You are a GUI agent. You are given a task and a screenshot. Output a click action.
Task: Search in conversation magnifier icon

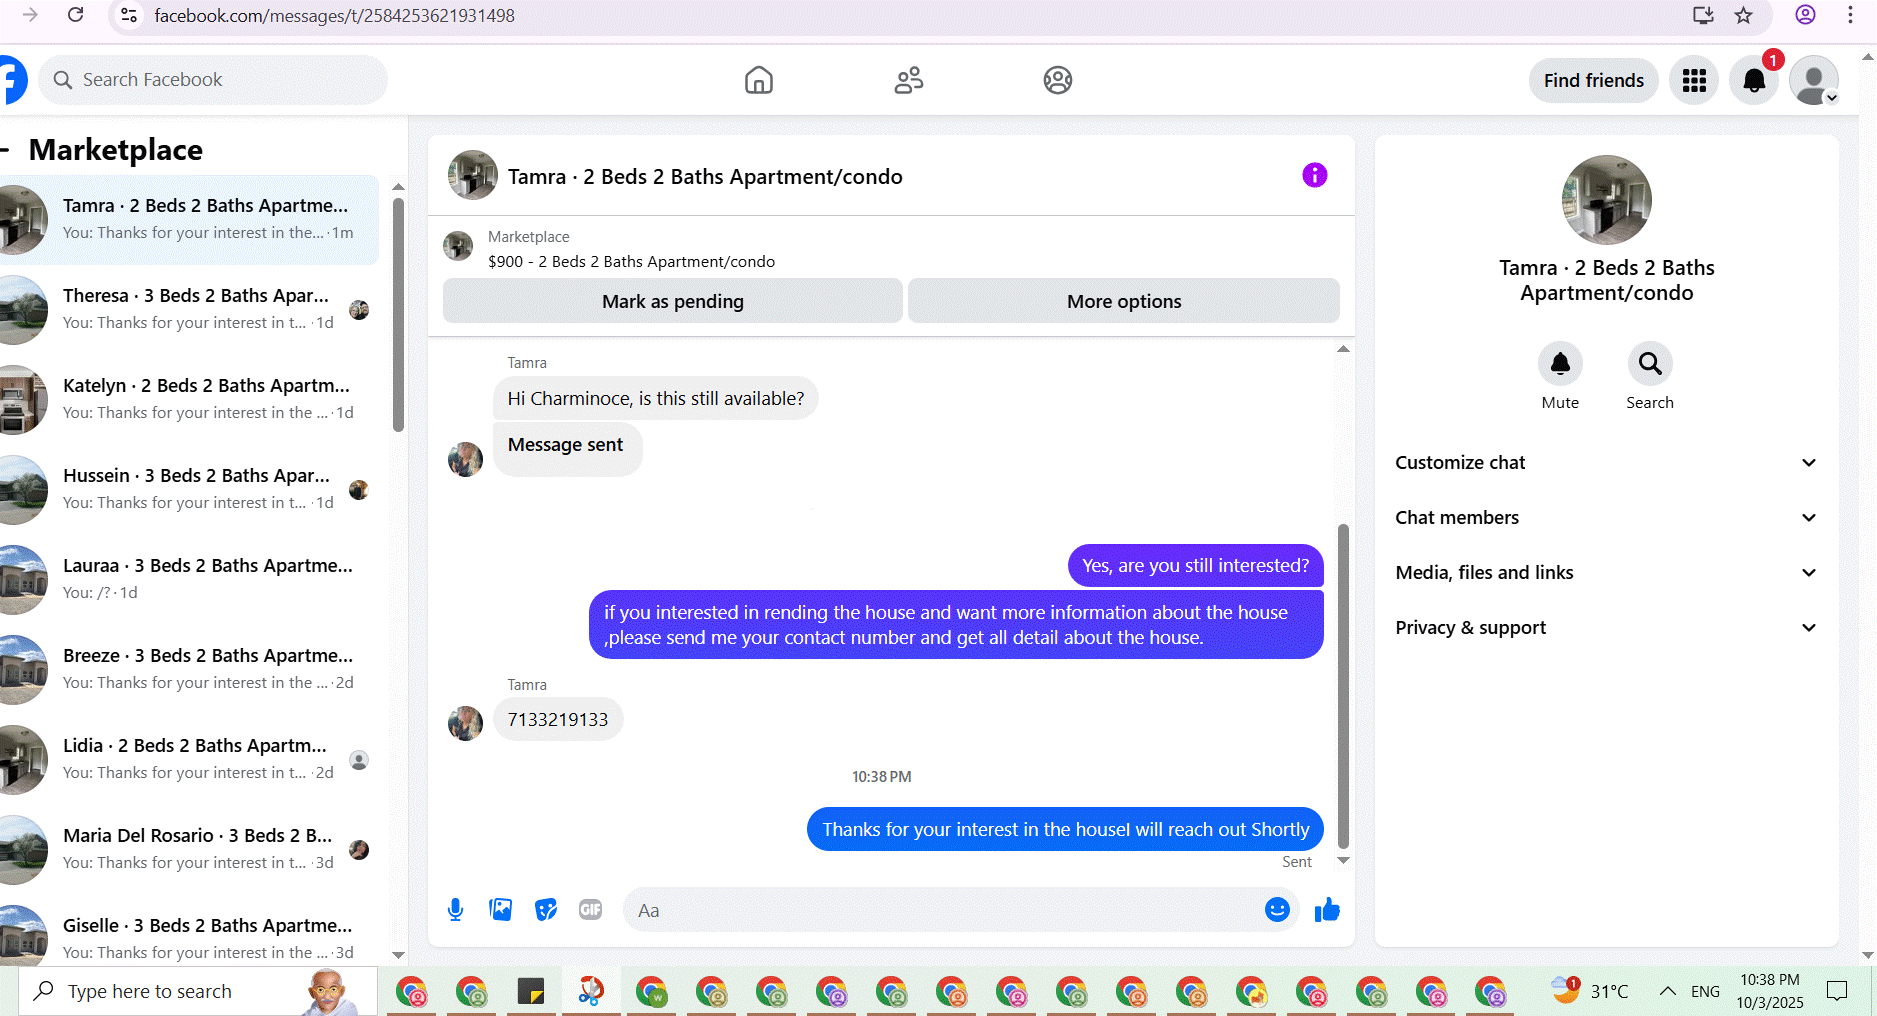[x=1650, y=364]
